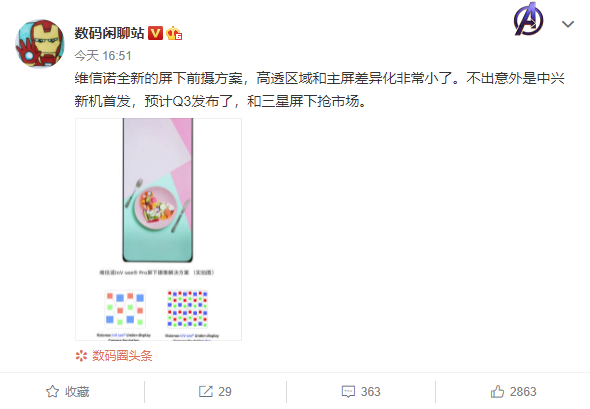Expand the post options chevron menu

[568, 24]
